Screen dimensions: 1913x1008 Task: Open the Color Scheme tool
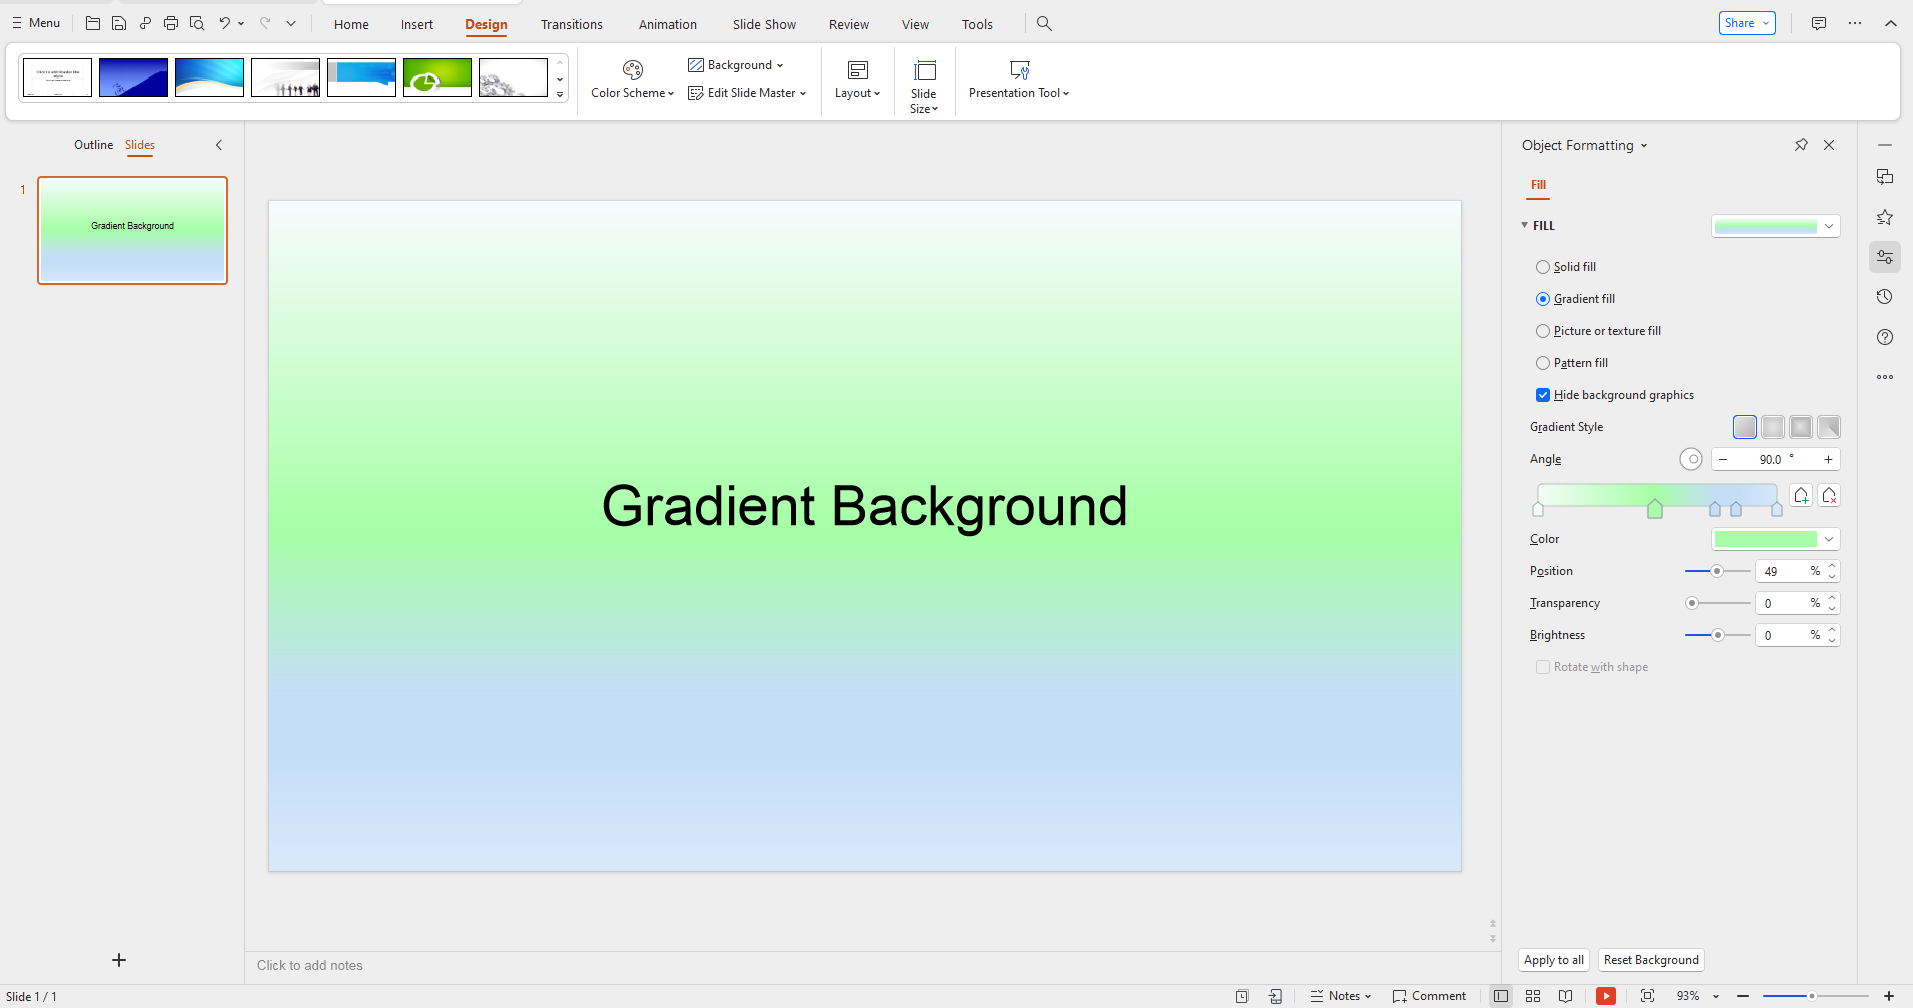630,79
